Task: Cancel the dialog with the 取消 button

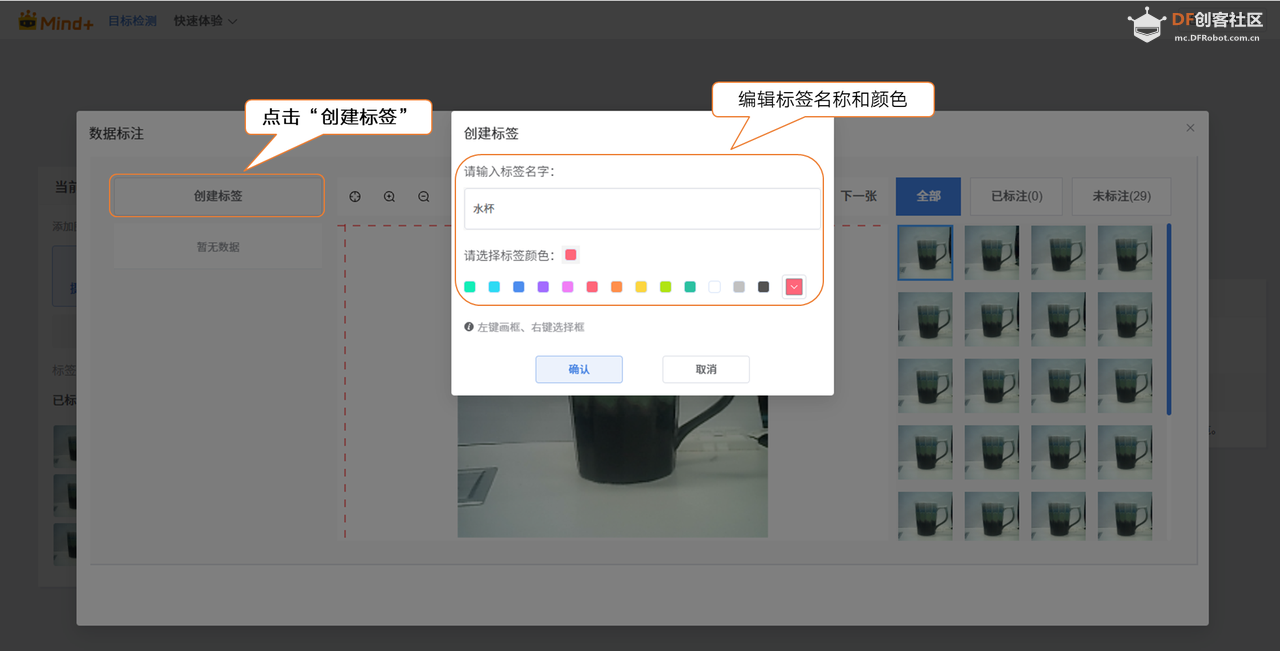Action: (x=706, y=369)
